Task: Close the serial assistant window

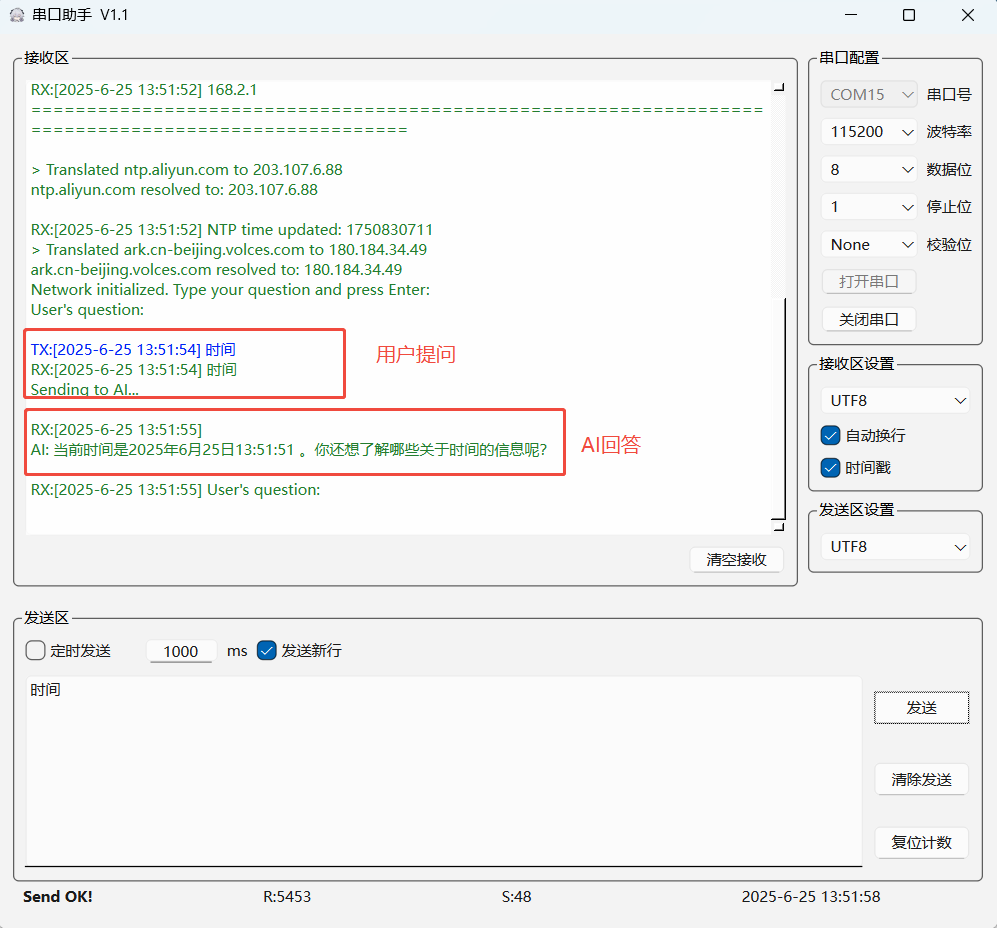Action: click(x=967, y=15)
